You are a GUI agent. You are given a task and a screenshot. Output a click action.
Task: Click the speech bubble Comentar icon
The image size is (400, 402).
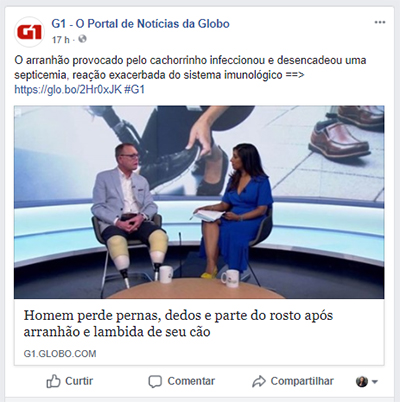pos(155,381)
